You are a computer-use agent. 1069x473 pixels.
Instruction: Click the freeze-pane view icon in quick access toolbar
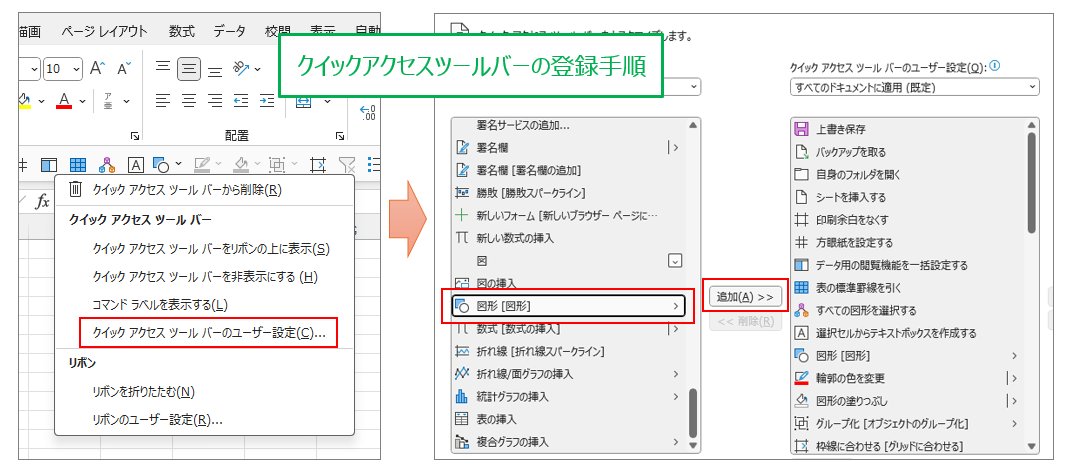pos(48,165)
